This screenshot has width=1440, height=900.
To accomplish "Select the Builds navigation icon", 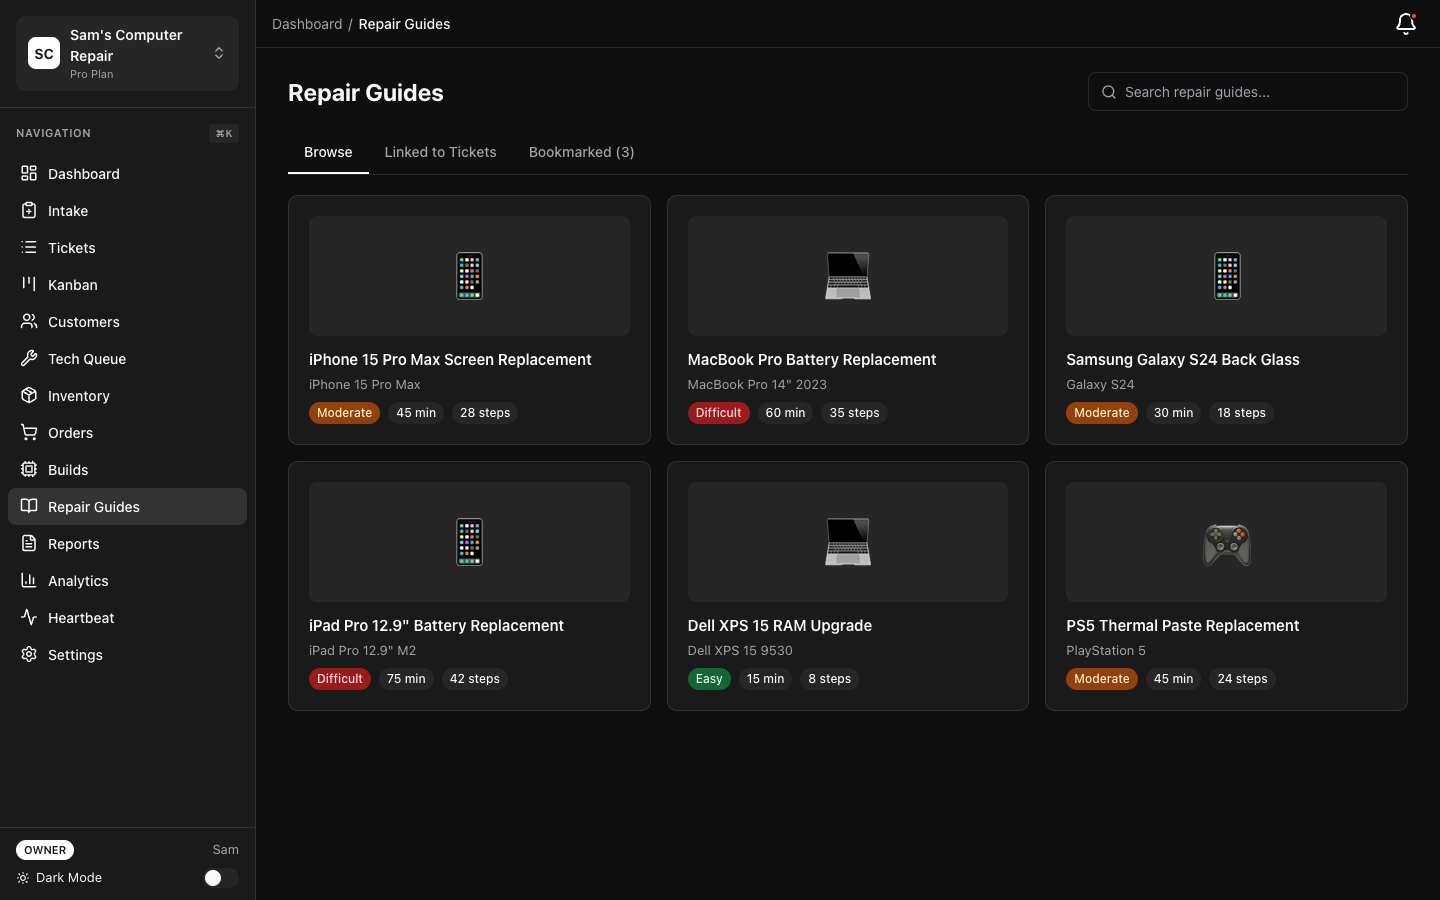I will [x=29, y=470].
